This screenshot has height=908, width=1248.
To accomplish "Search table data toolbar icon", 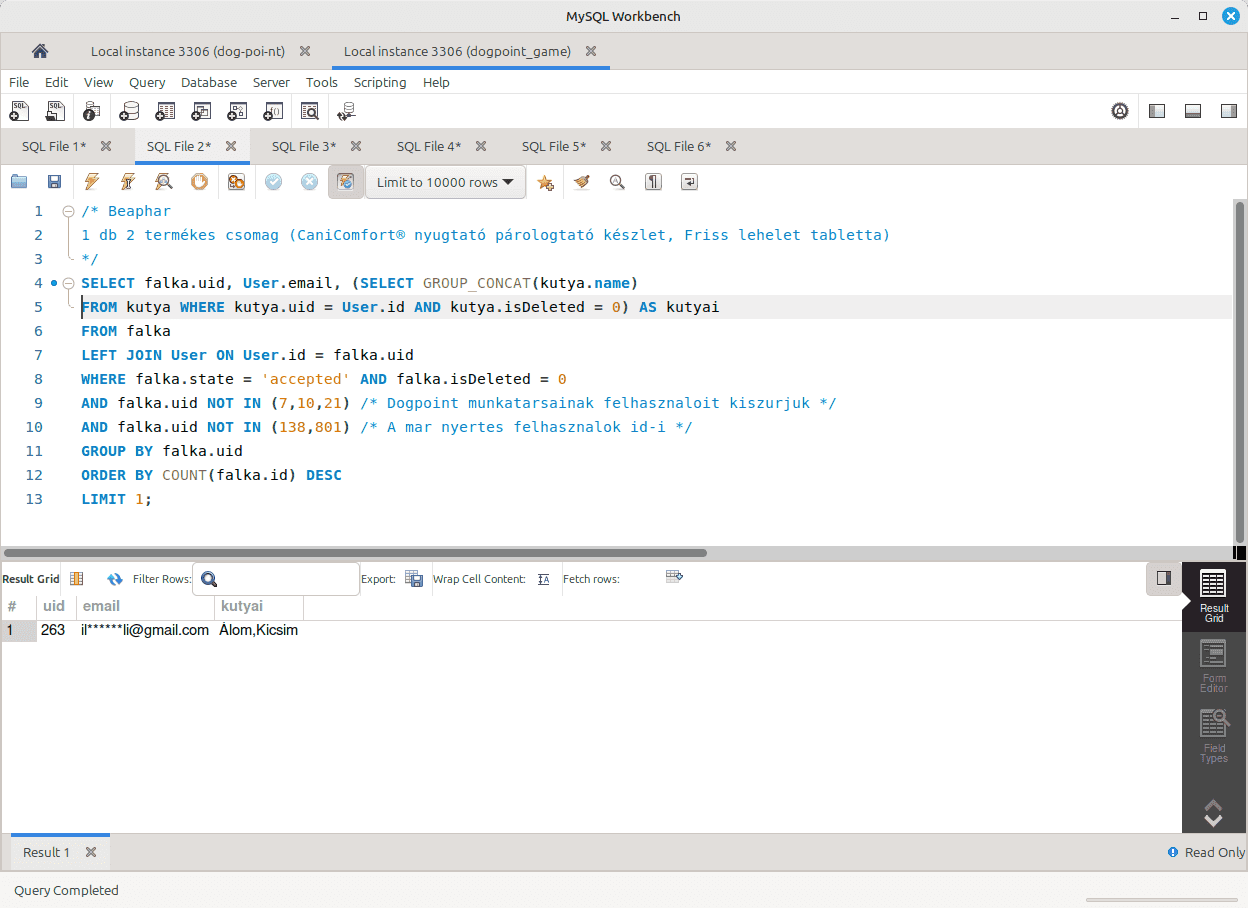I will tap(310, 111).
